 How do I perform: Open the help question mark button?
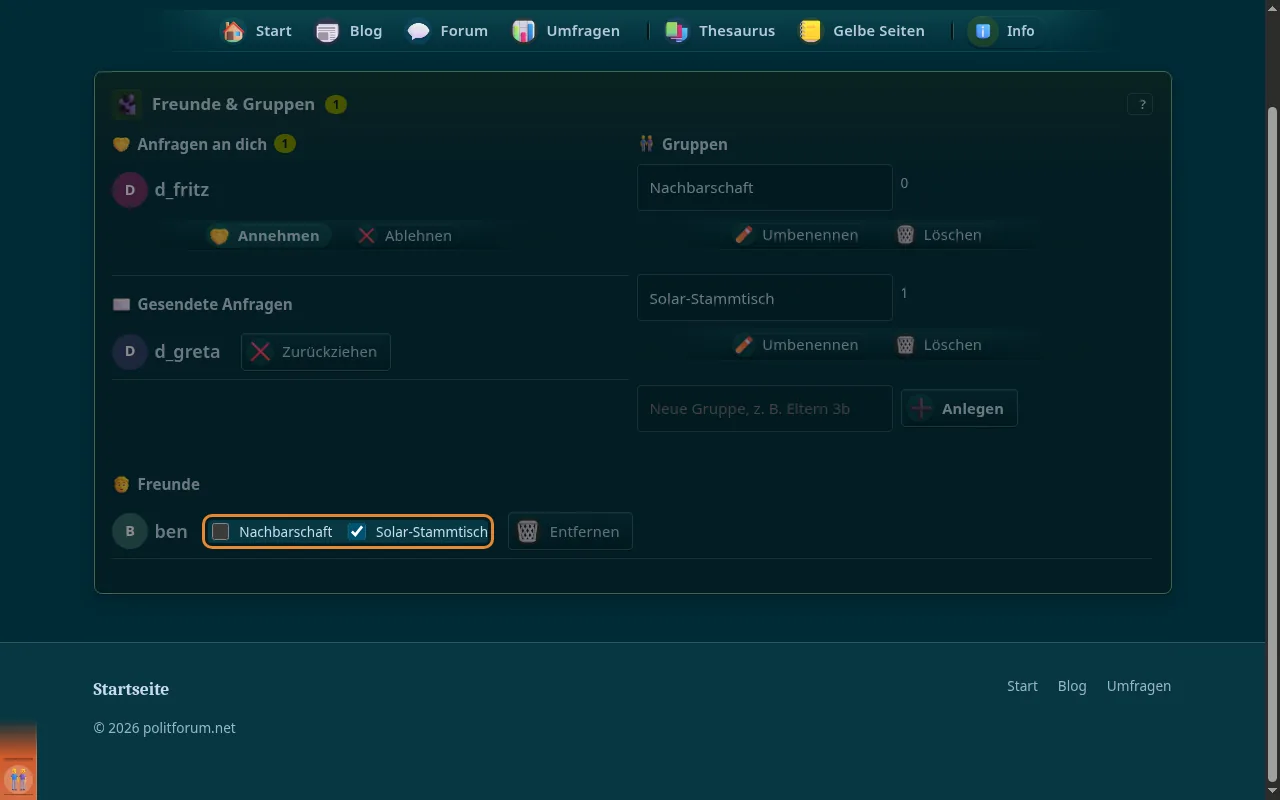(x=1140, y=104)
